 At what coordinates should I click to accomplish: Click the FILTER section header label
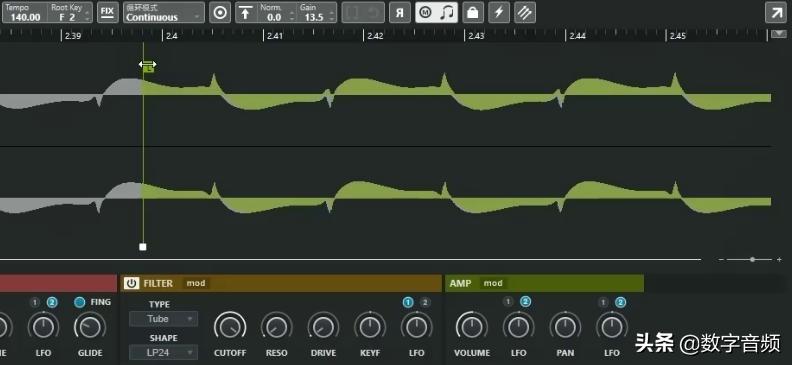158,283
